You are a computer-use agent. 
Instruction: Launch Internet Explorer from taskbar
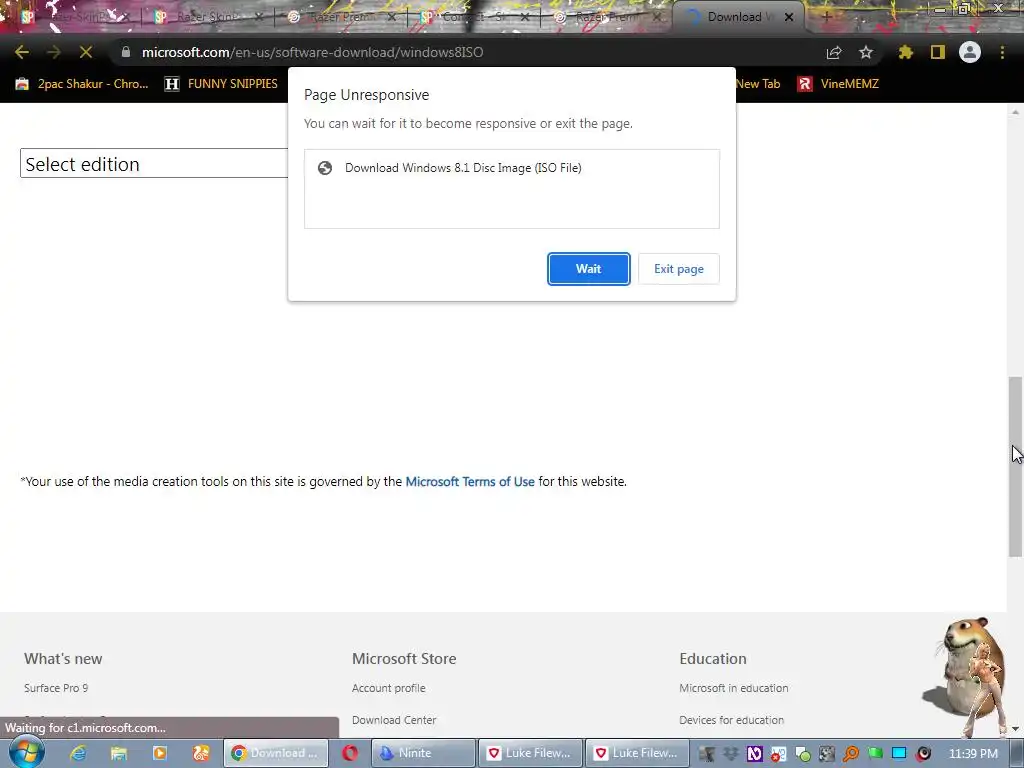(x=78, y=753)
